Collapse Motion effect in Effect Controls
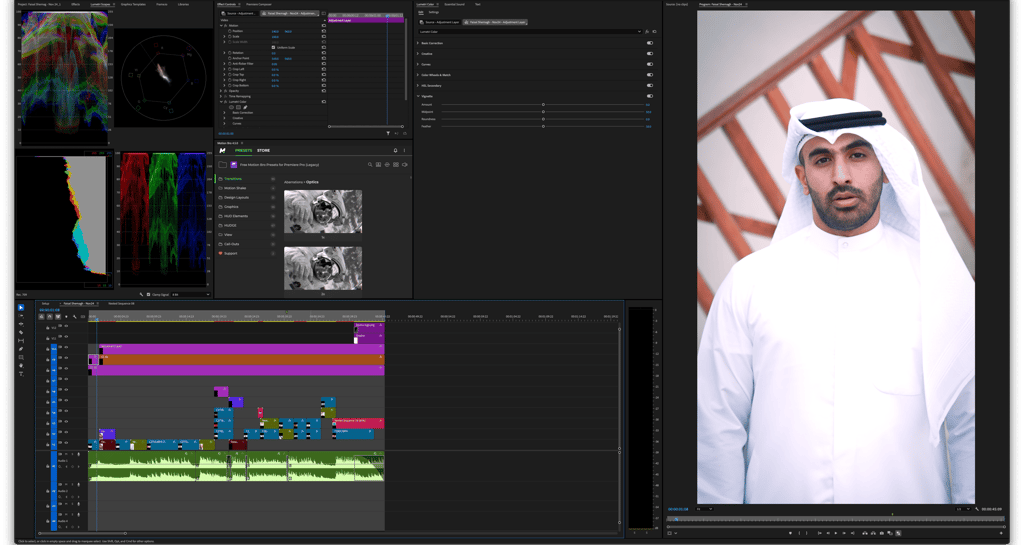Viewport: 1024px width, 545px height. (x=221, y=25)
